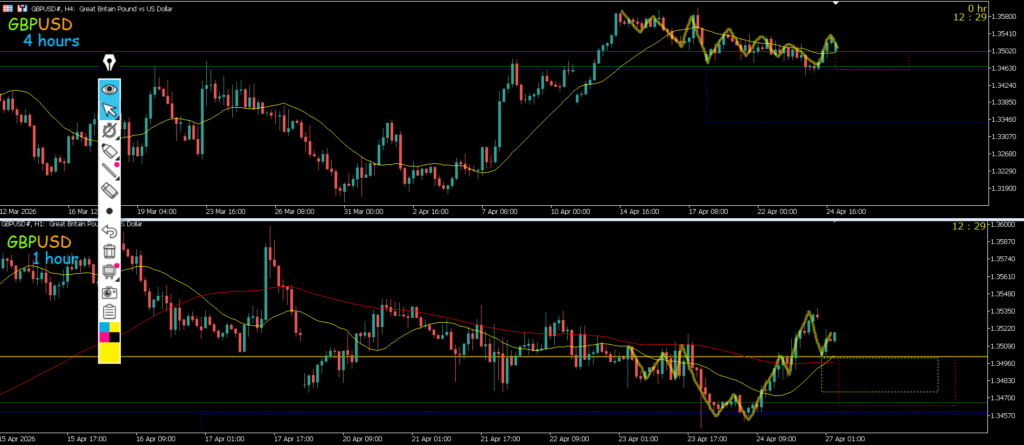Open the clipboard icon in toolbar
The image size is (1024, 445).
(110, 312)
